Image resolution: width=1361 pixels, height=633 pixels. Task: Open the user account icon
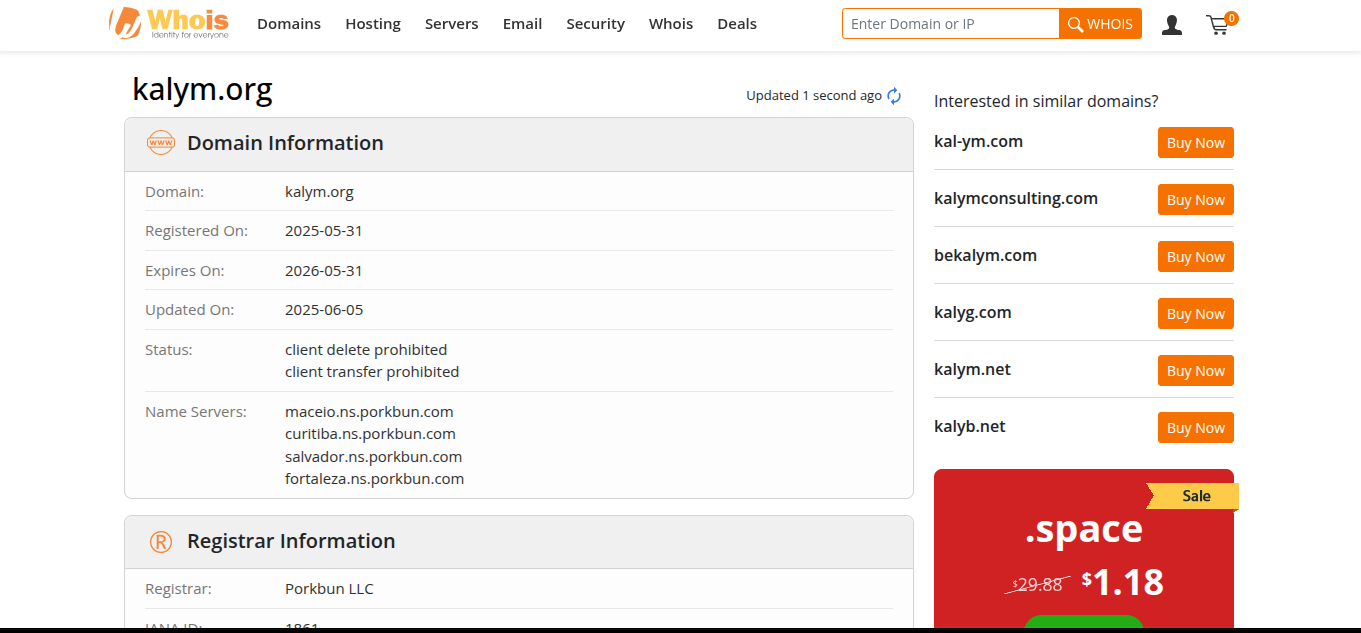[x=1172, y=25]
